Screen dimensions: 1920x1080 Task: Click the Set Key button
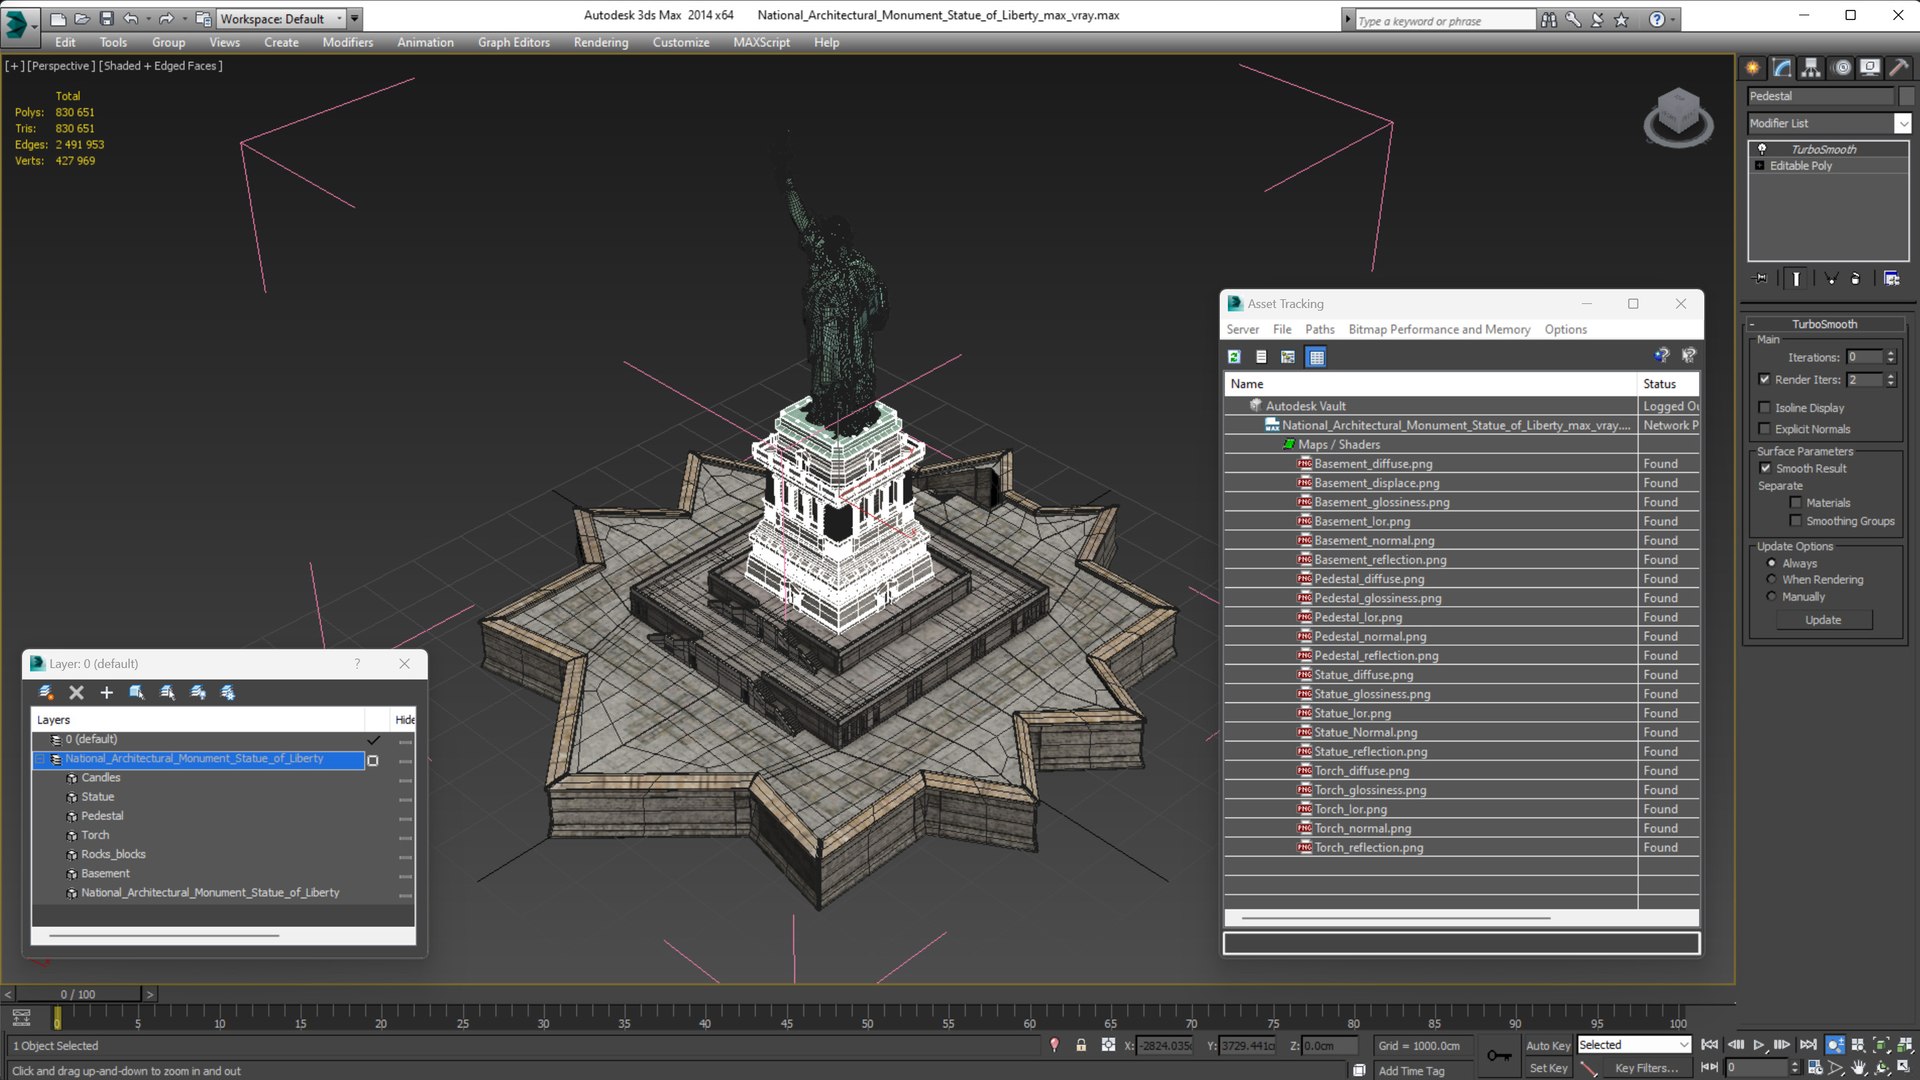[x=1548, y=1068]
